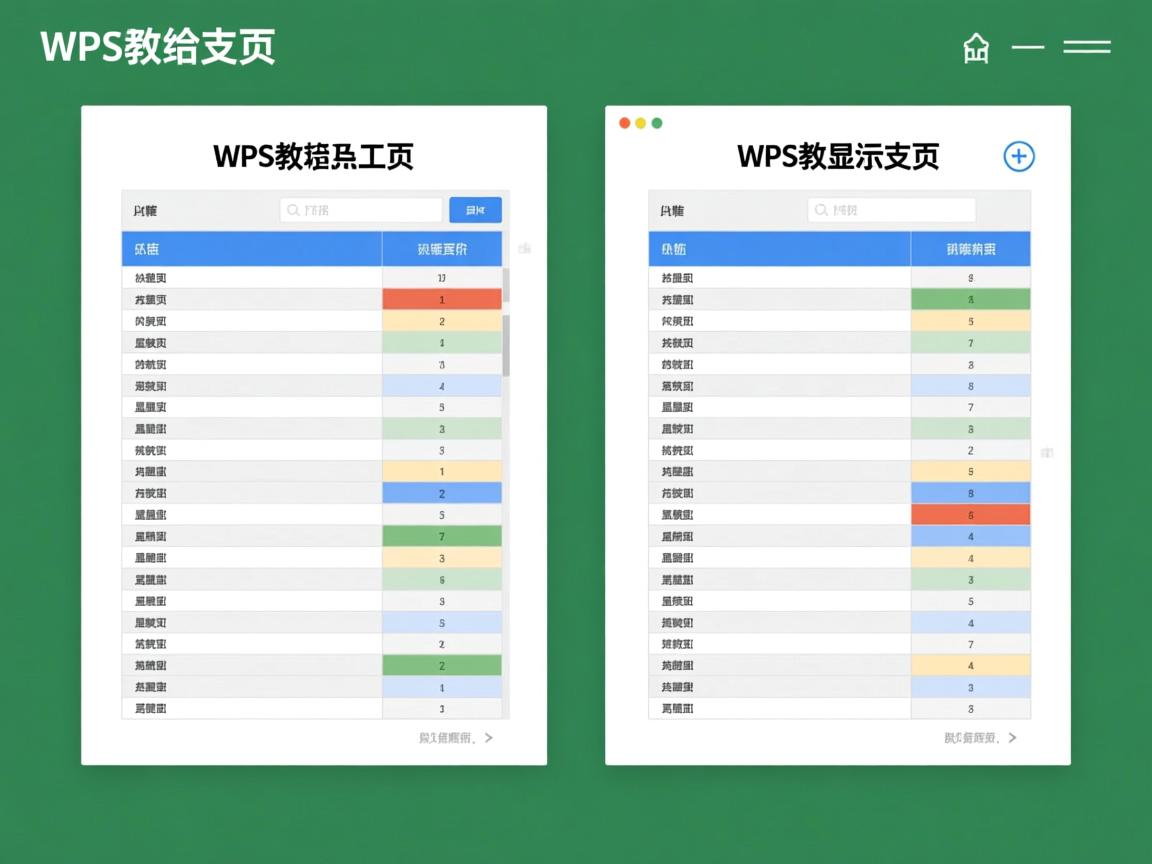
Task: Switch to the left card titled WPS教椐丬工页
Action: click(314, 156)
